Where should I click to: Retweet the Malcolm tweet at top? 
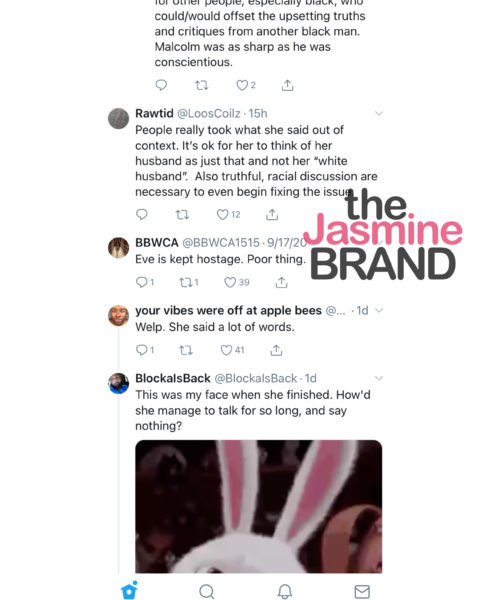[201, 85]
